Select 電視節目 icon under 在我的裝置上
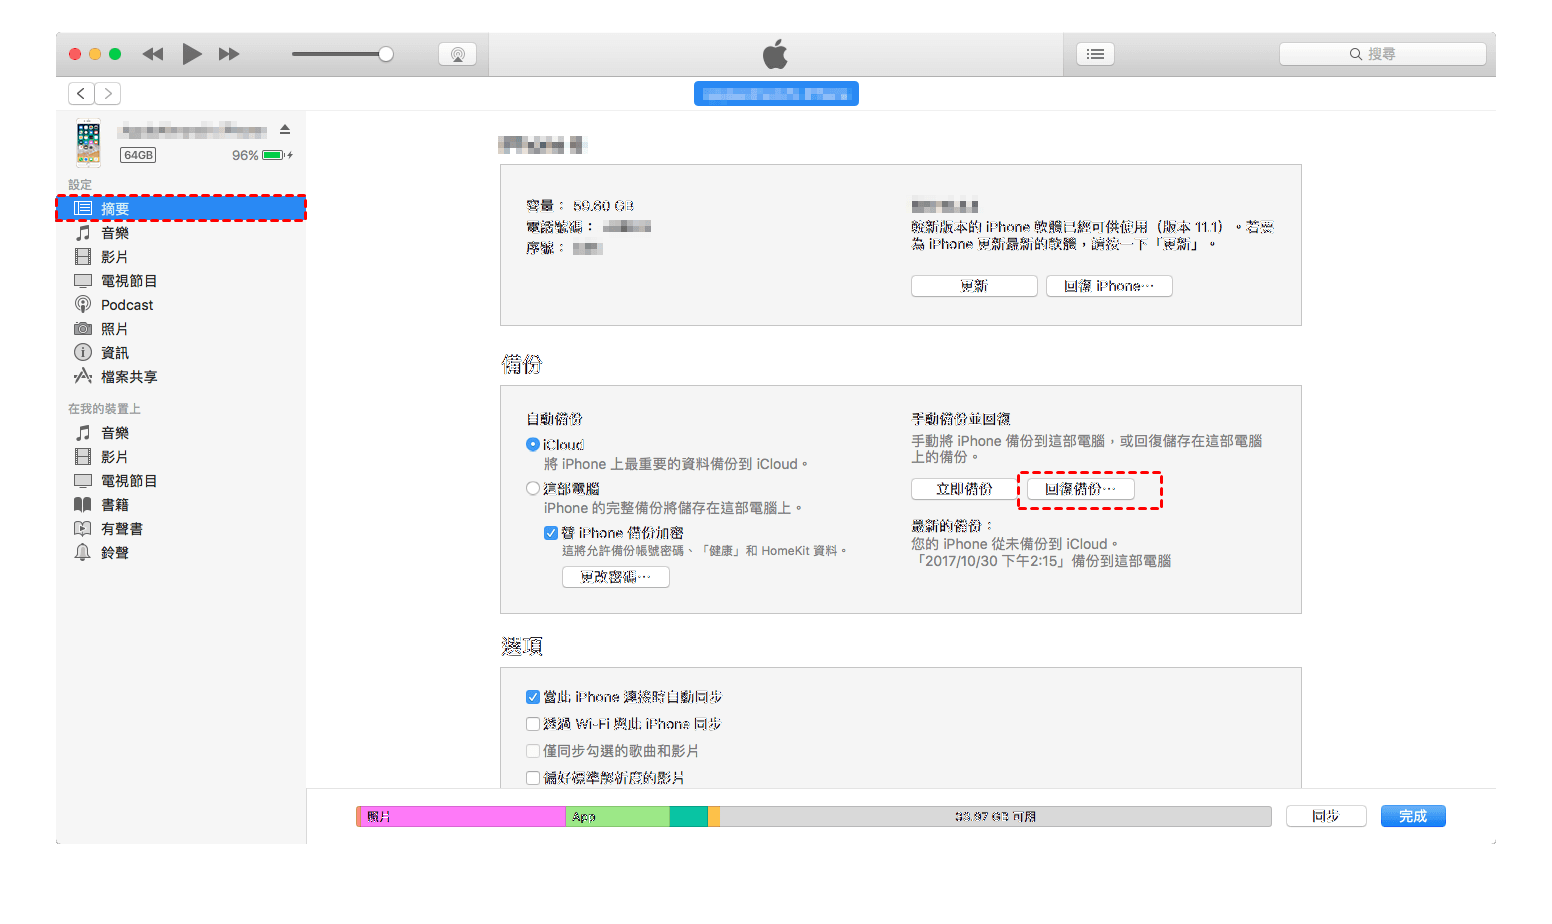Viewport: 1552px width, 924px height. 83,481
